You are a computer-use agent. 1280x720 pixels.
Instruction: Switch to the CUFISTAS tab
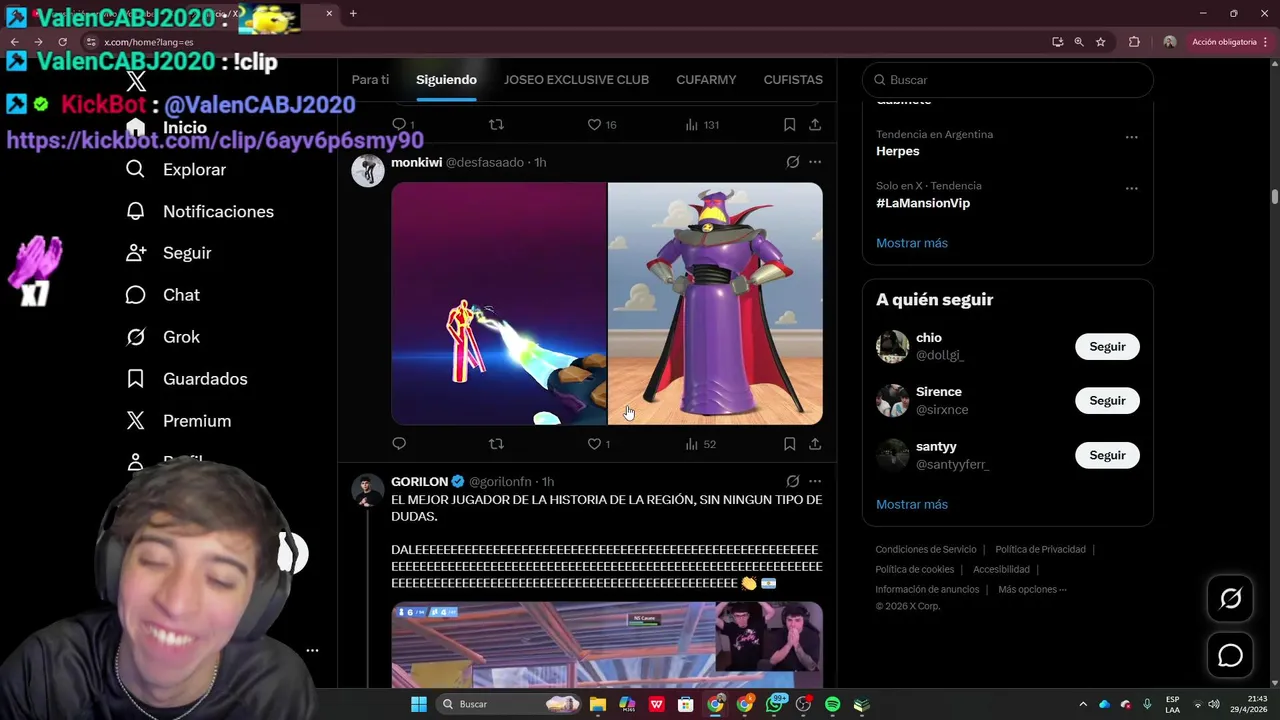(x=793, y=80)
